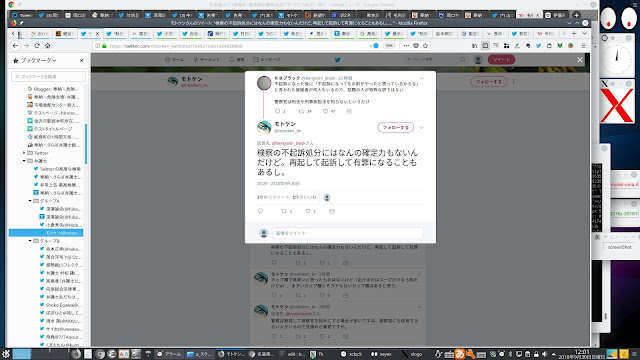Open Shoko Egawa bookmark entry
Screen dimensions: 640x360
coord(60,305)
